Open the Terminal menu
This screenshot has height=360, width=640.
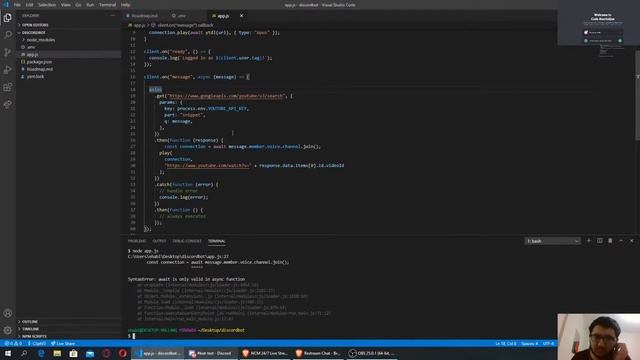(x=107, y=5)
